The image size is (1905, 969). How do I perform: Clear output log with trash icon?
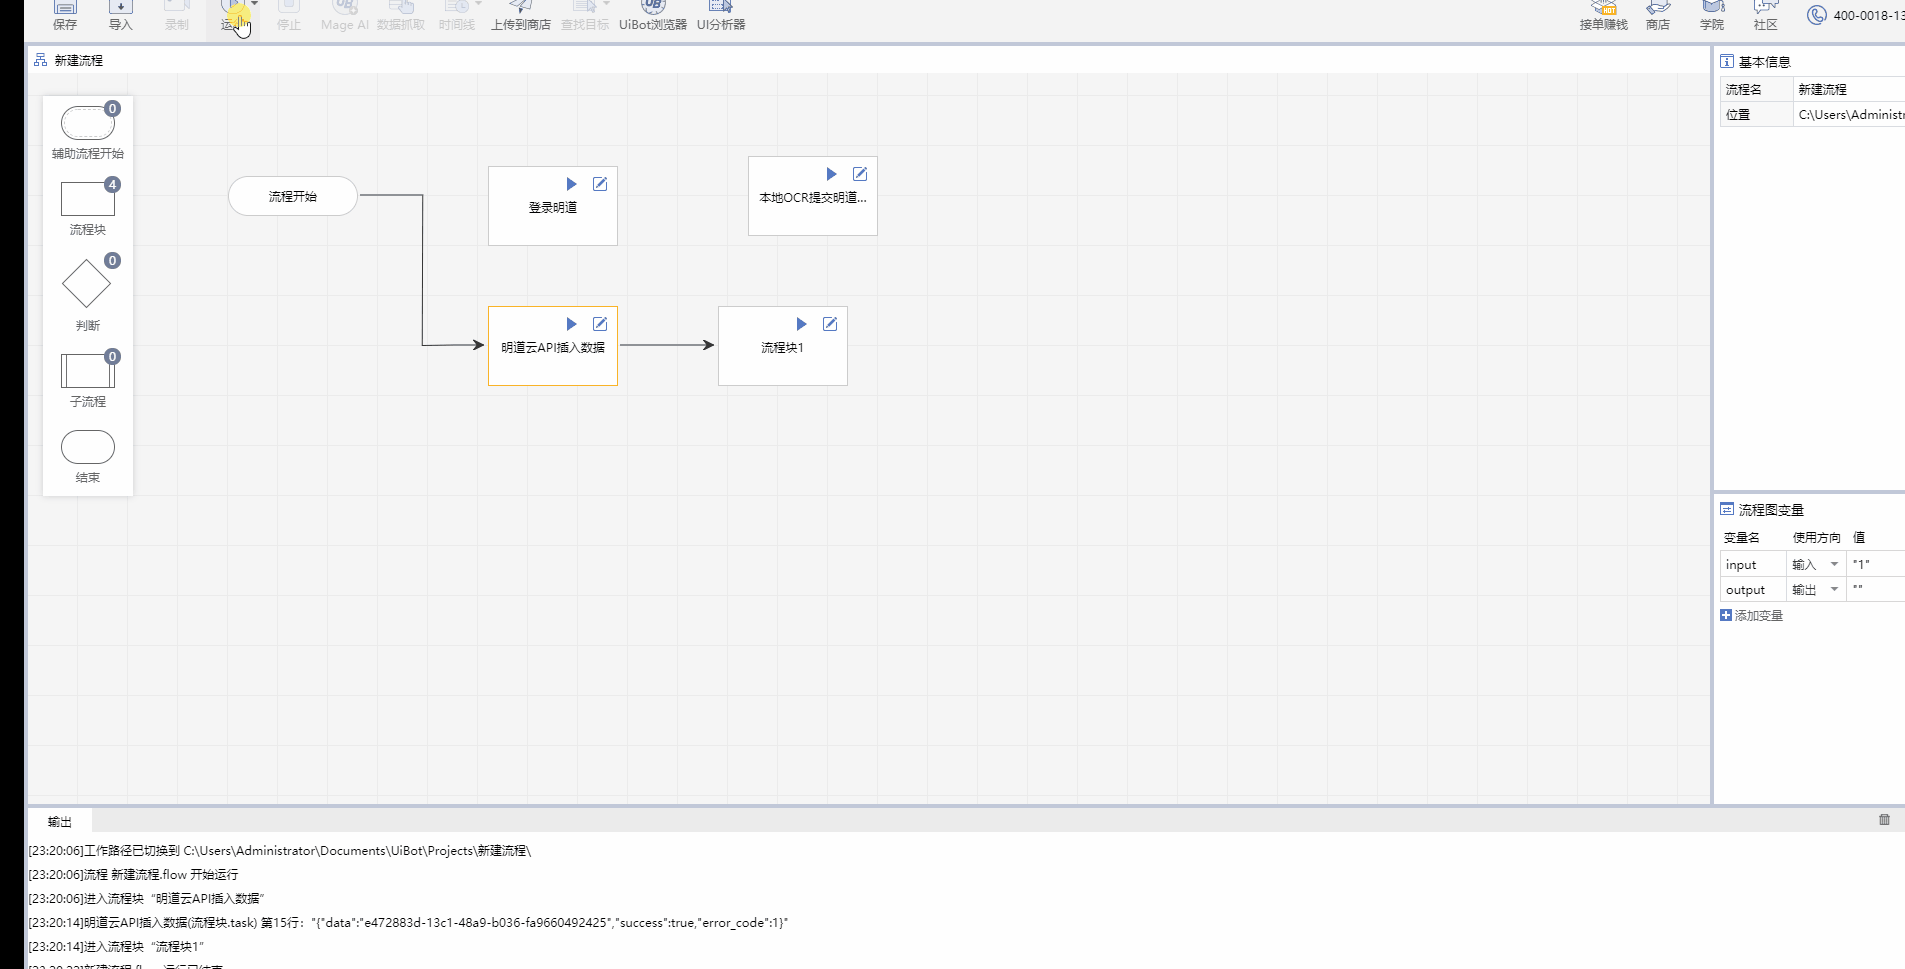click(1884, 820)
